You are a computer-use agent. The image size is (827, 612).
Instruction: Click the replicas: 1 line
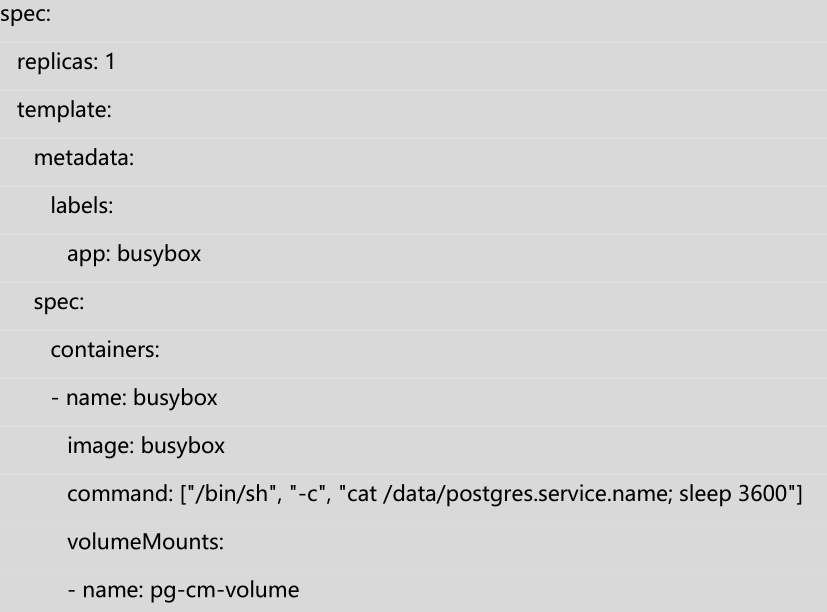[66, 62]
